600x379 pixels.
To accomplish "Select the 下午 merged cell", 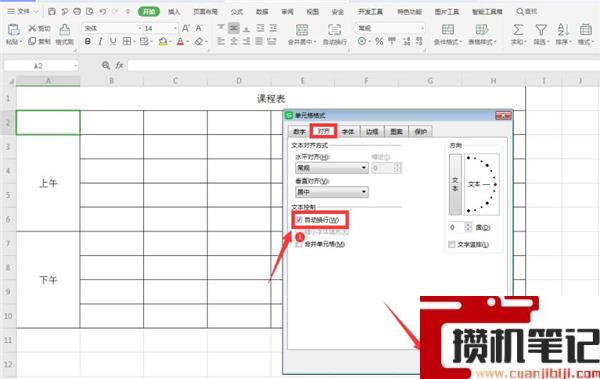I will coord(48,279).
